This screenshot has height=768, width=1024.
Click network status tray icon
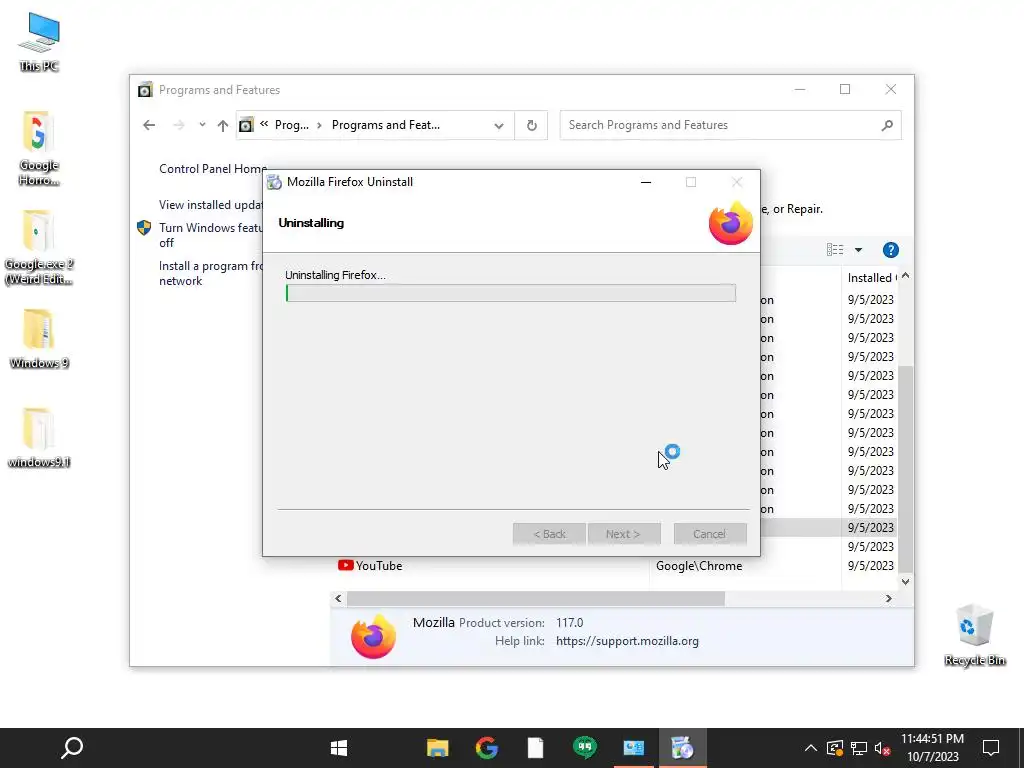[859, 748]
